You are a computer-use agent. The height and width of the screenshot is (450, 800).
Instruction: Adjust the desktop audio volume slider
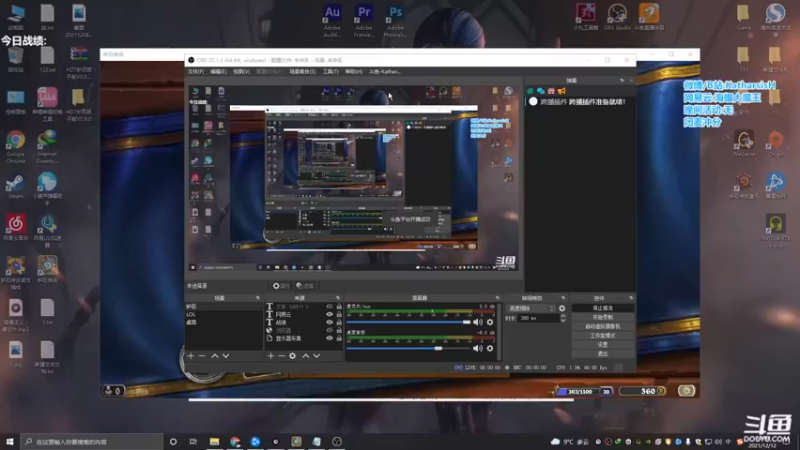[408, 348]
